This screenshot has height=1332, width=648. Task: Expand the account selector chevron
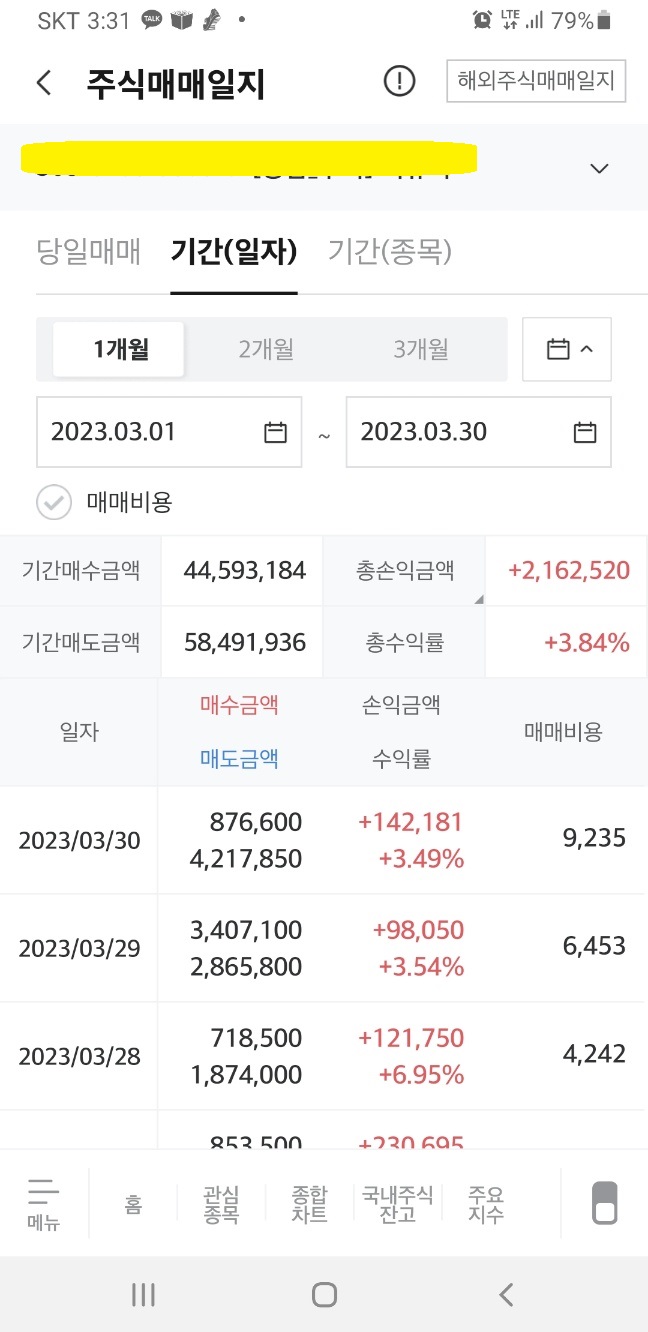tap(599, 168)
